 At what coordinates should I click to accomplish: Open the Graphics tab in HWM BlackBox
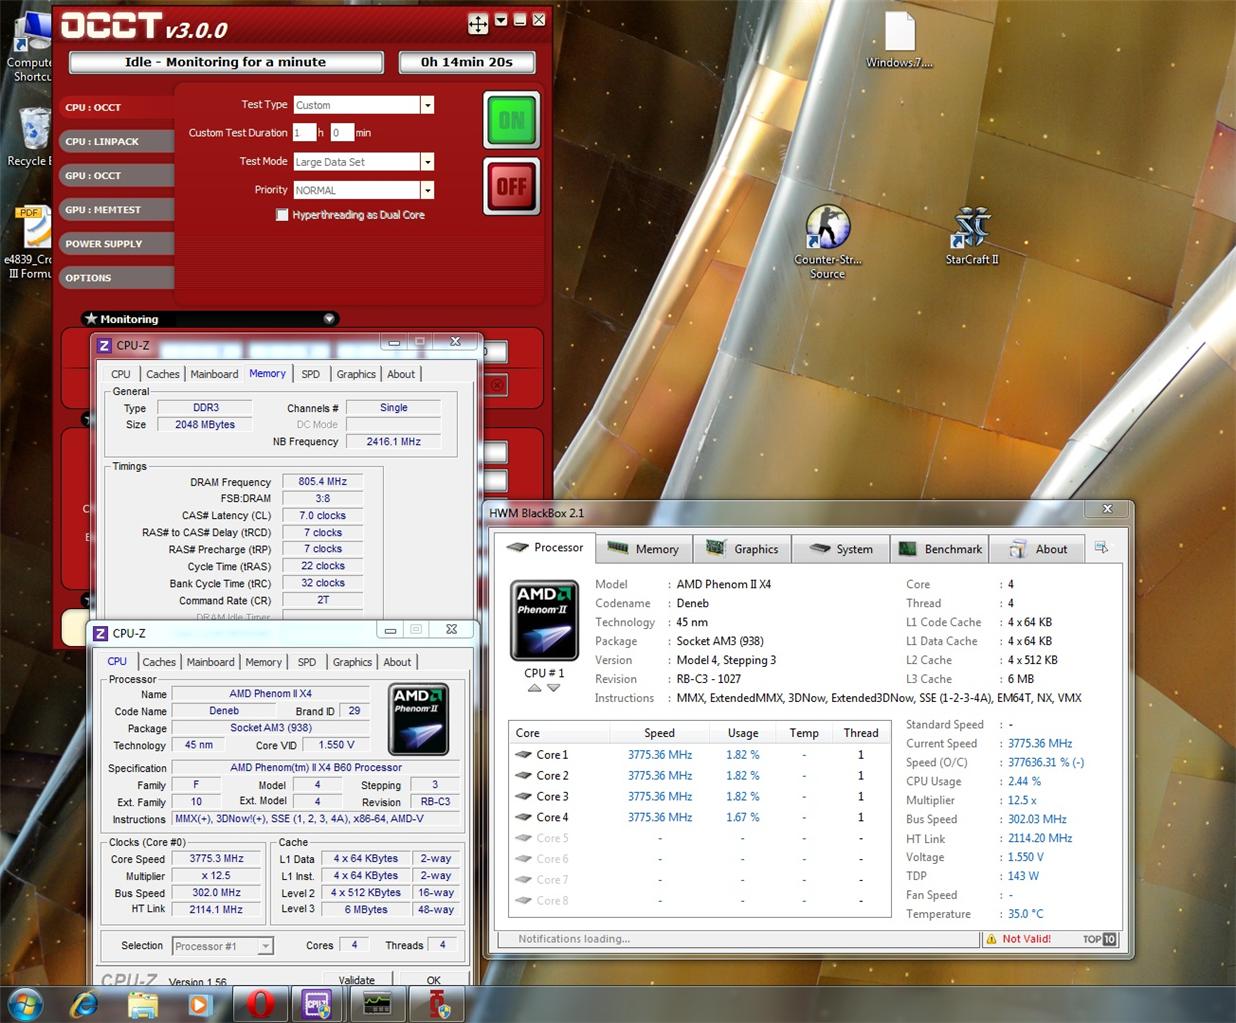tap(742, 549)
